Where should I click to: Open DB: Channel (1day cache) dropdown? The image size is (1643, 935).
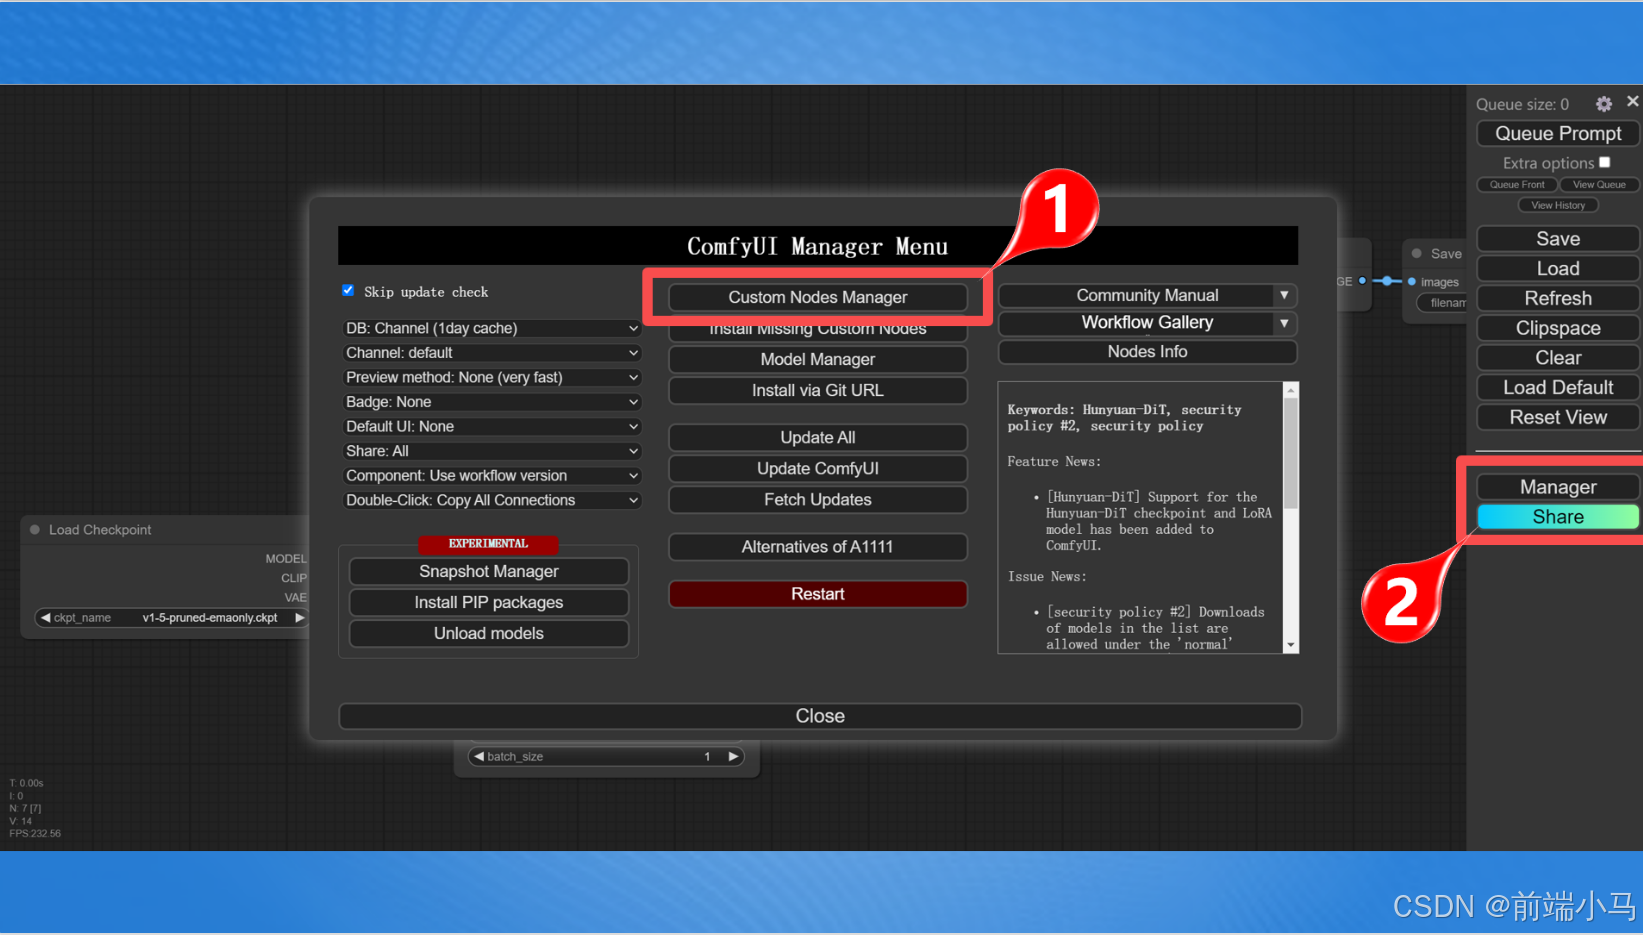coord(490,328)
